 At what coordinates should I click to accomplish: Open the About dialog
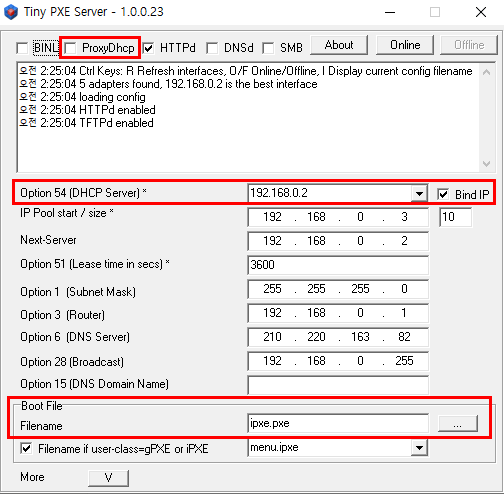pyautogui.click(x=339, y=45)
